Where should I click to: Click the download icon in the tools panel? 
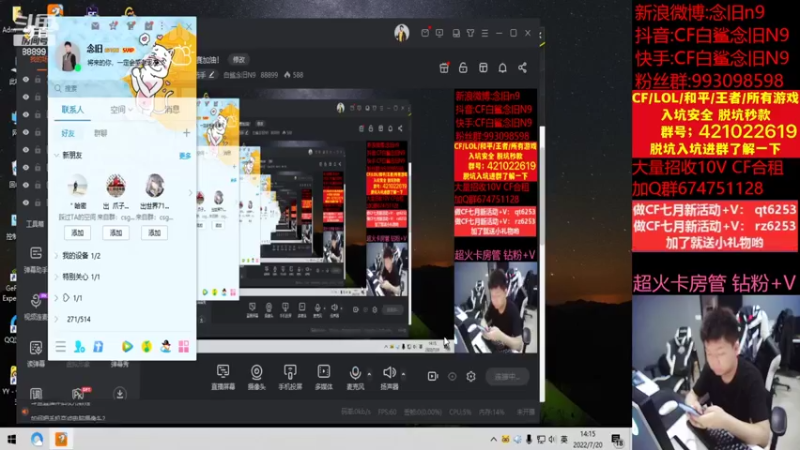point(120,393)
